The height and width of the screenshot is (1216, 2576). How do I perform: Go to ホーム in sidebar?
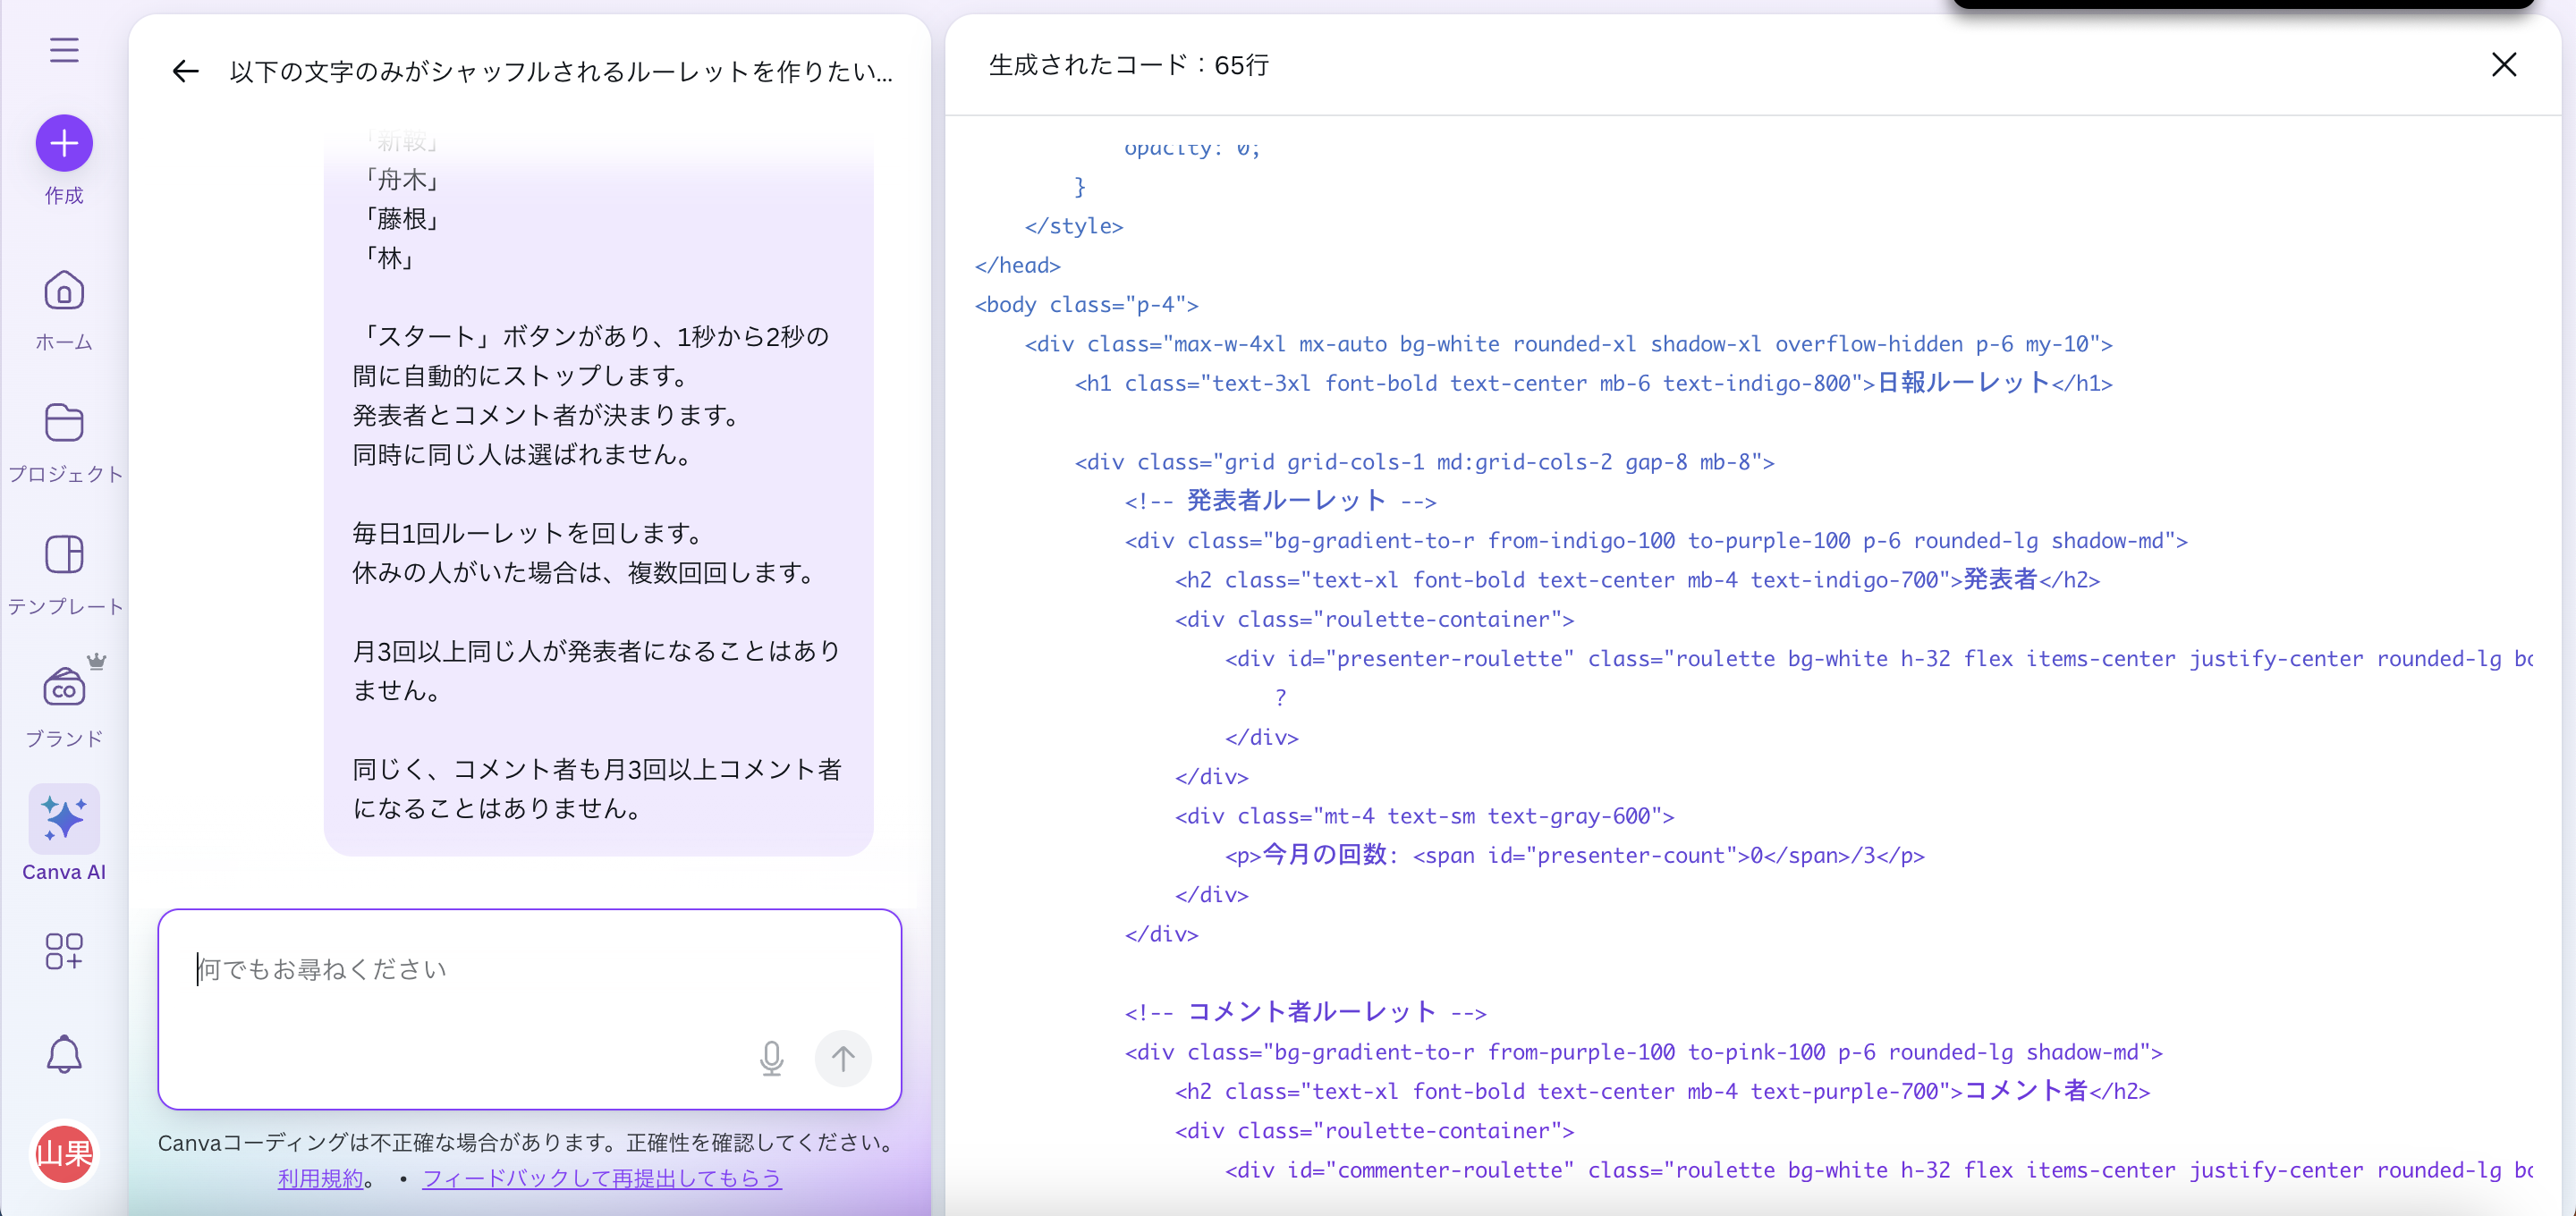pyautogui.click(x=64, y=311)
